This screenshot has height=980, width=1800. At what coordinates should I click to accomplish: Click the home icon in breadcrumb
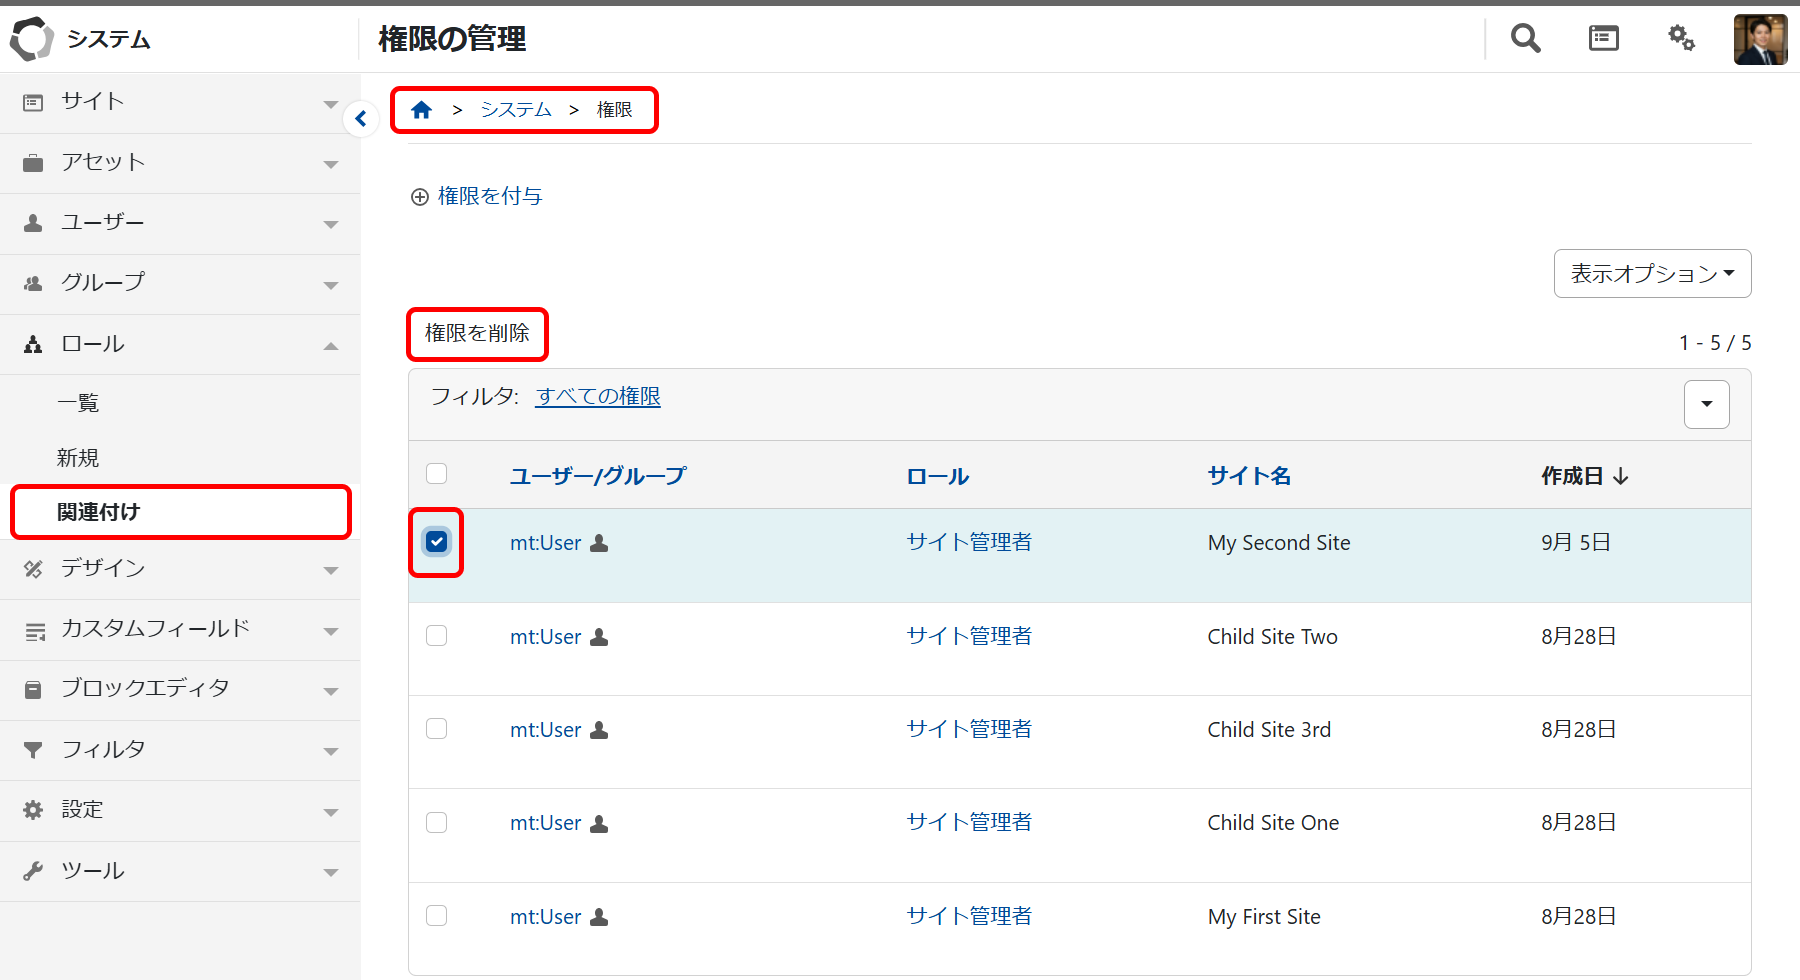[421, 110]
